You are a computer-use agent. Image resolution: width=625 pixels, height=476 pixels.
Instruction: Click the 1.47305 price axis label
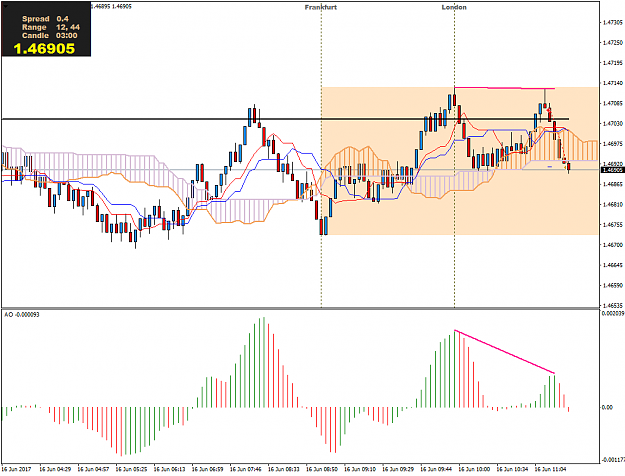coord(612,22)
